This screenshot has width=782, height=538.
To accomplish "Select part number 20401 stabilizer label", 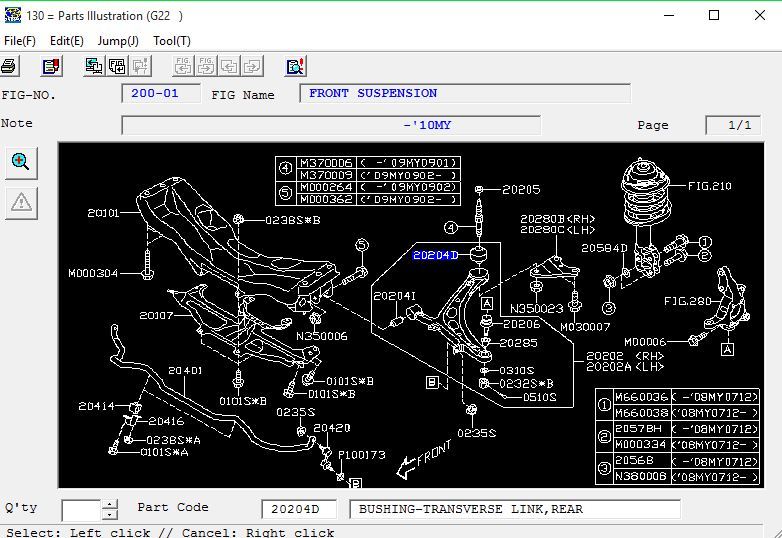I will click(185, 370).
